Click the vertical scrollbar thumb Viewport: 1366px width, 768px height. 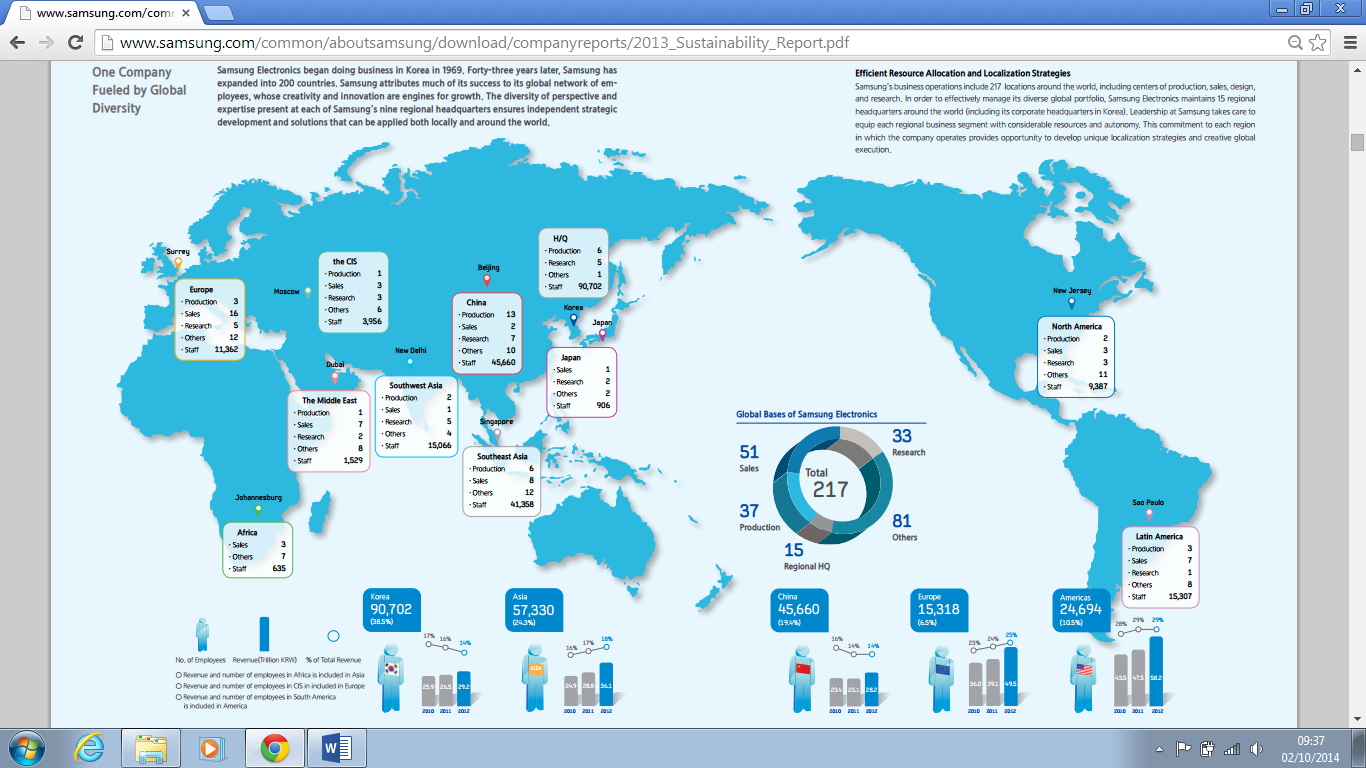pos(1357,142)
